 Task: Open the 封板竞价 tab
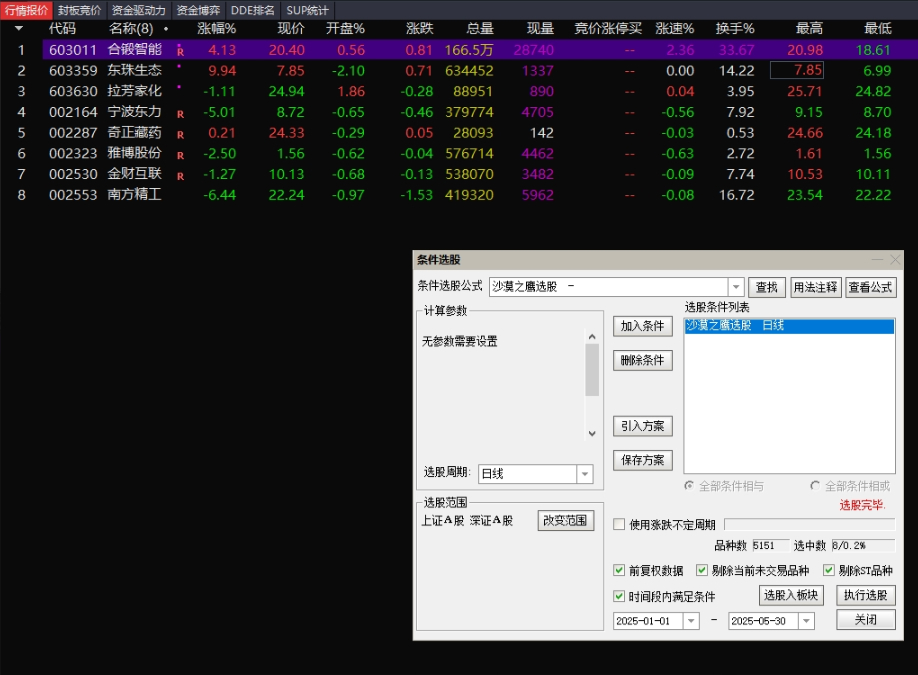click(x=80, y=10)
